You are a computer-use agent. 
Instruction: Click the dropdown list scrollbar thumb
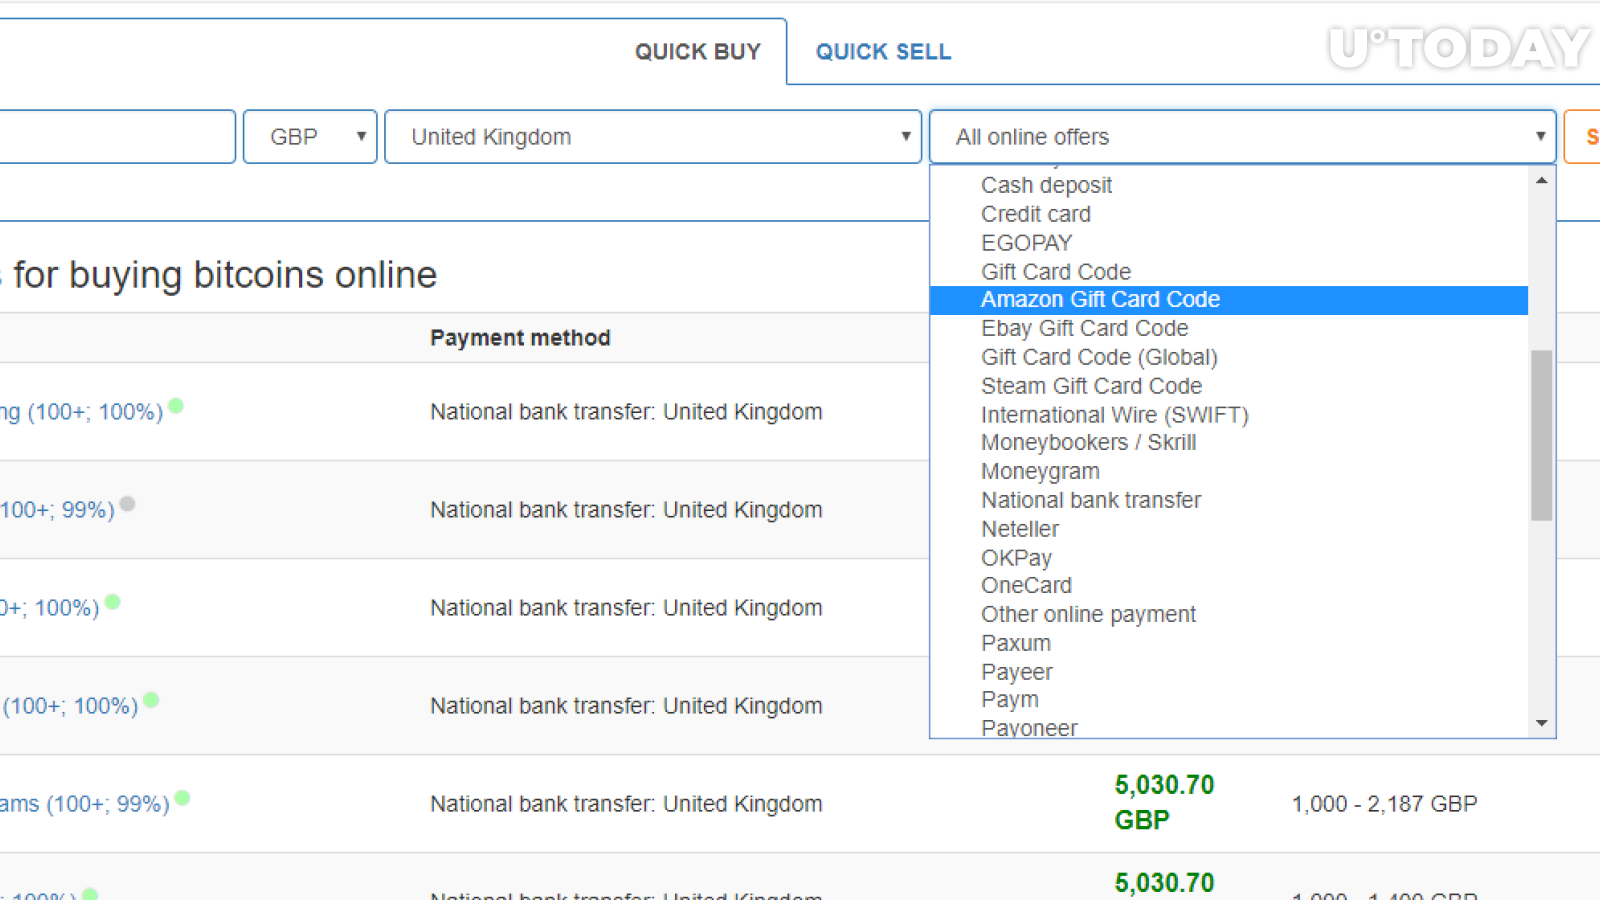1541,435
